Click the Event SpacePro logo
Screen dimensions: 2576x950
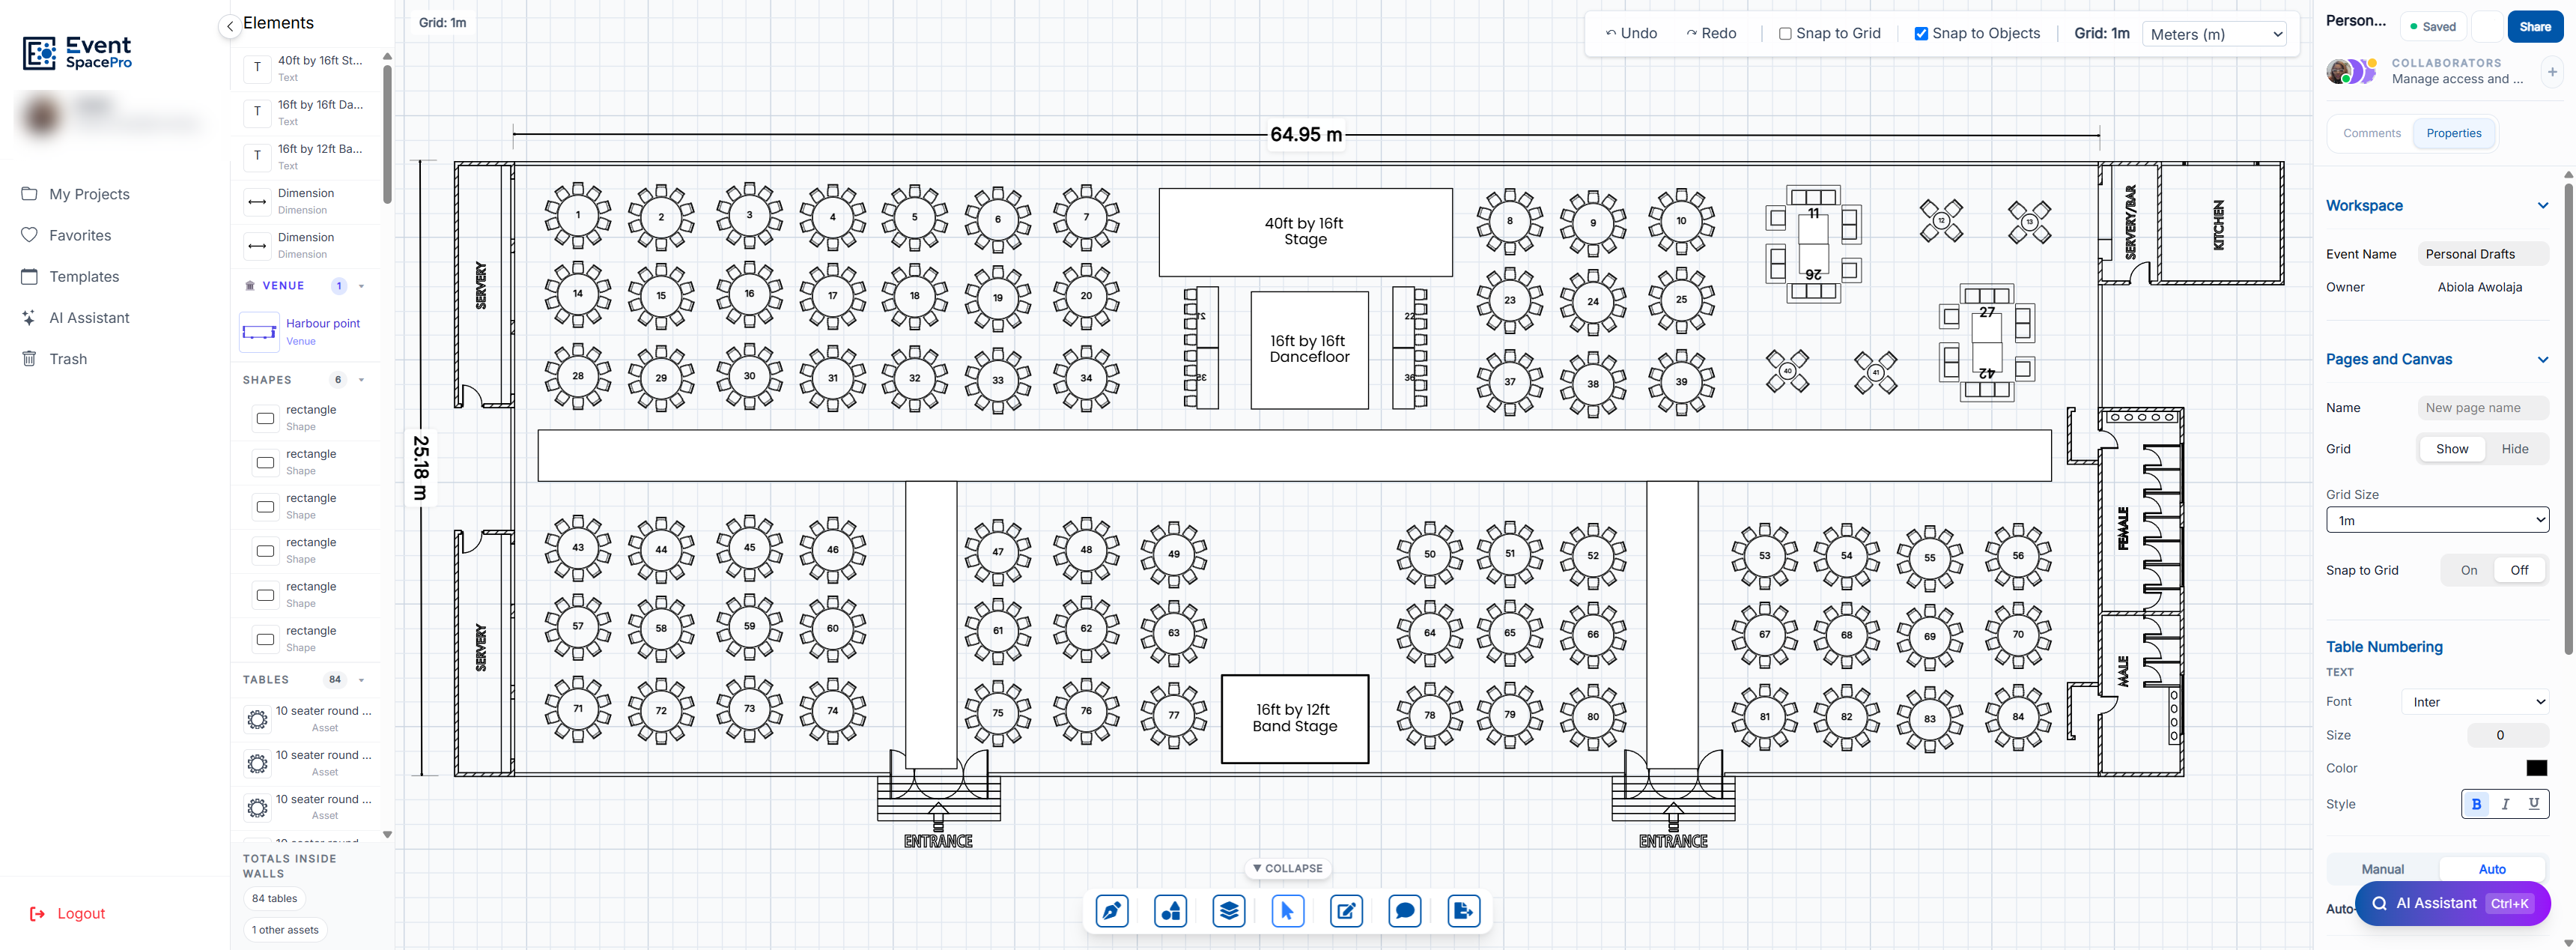[x=77, y=52]
